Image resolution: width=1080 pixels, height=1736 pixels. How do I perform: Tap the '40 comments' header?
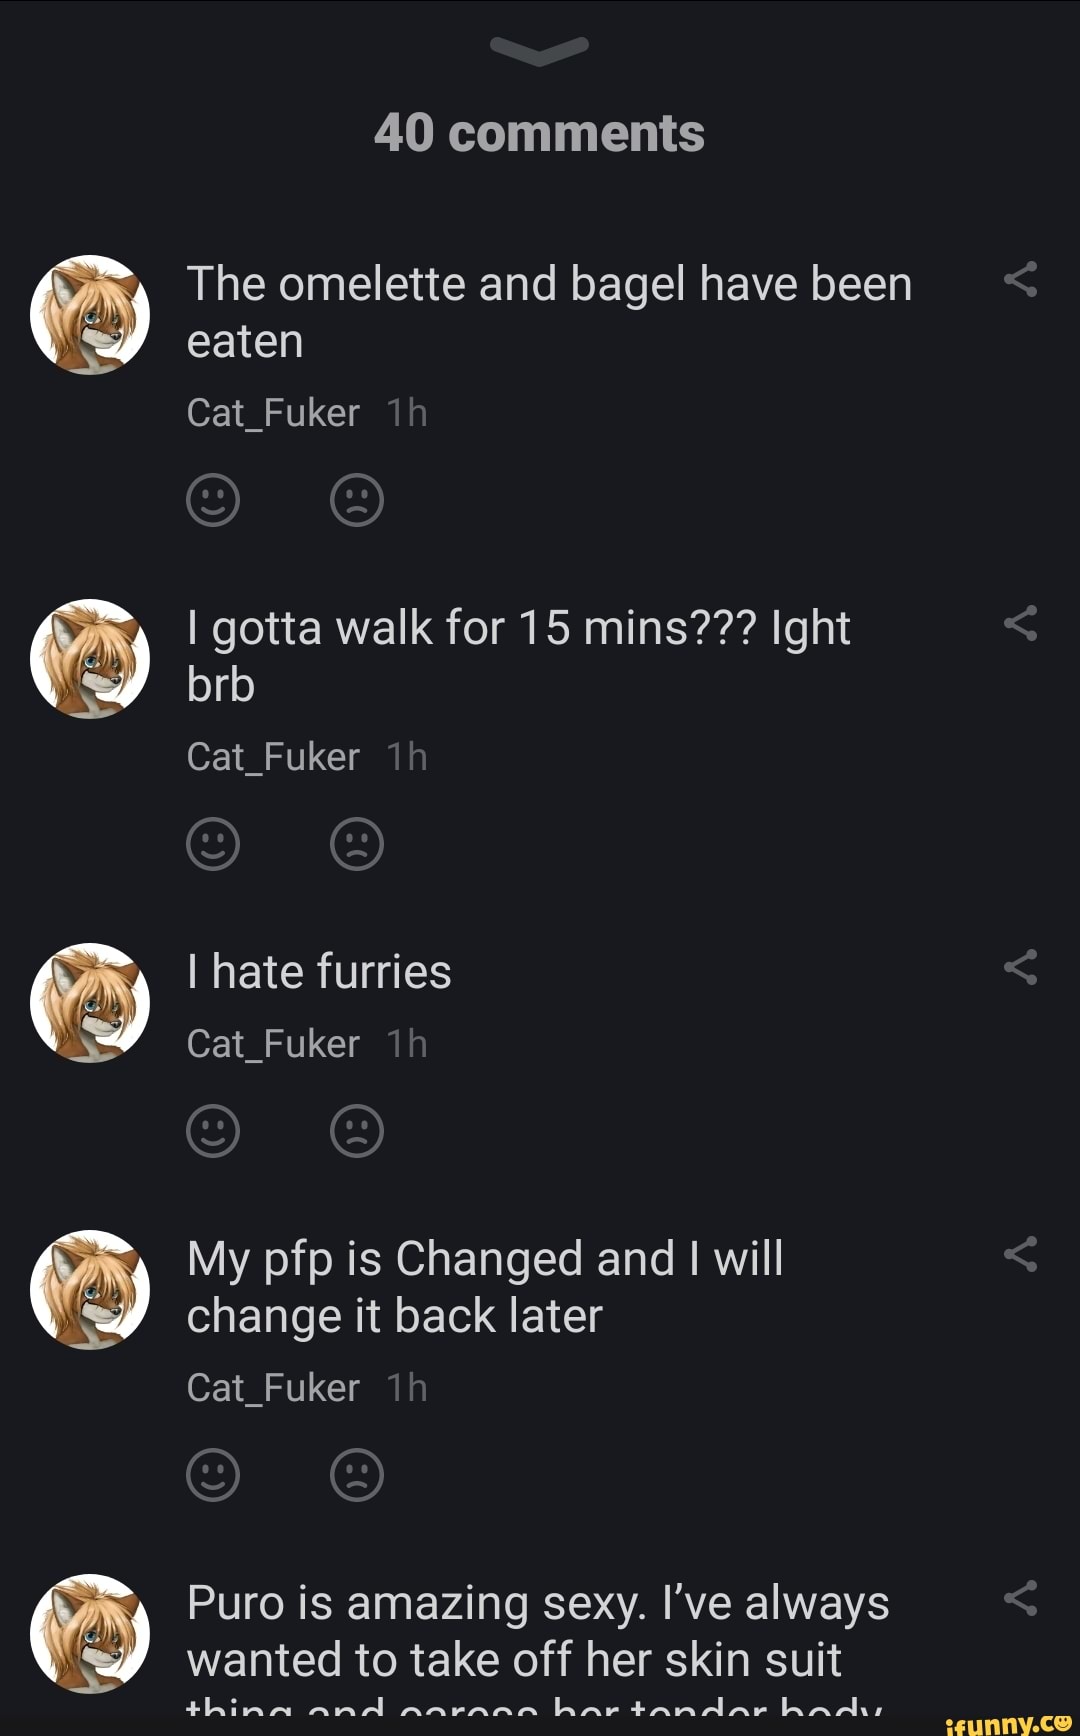coord(540,133)
